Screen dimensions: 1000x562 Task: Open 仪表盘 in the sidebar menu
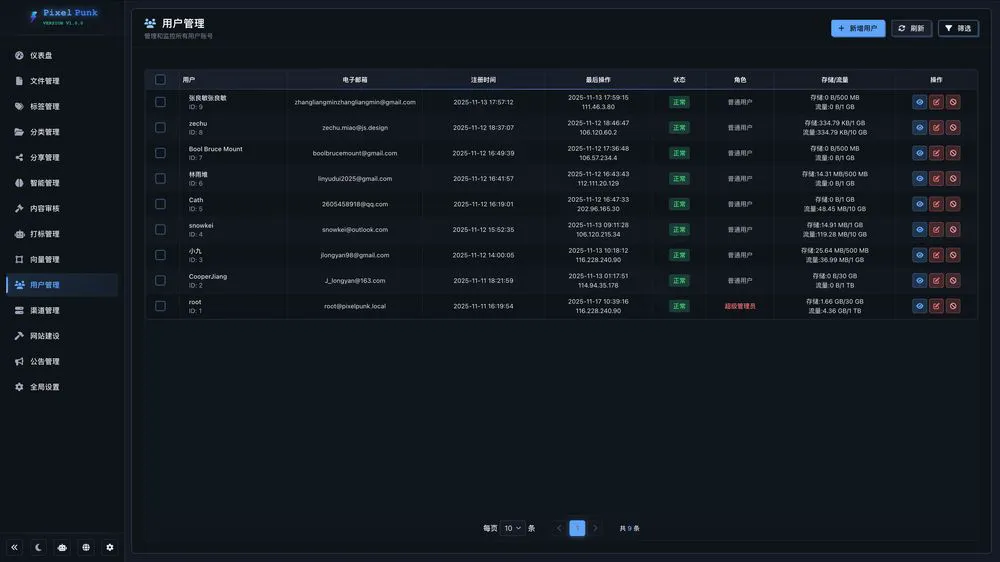coord(41,56)
